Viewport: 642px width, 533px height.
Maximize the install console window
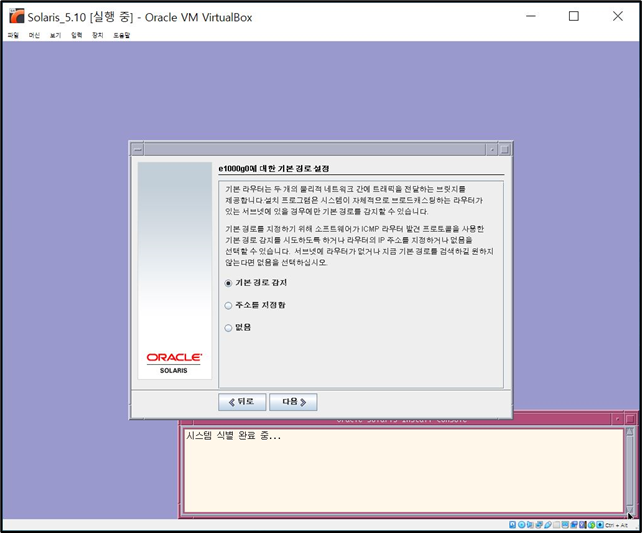pos(630,420)
